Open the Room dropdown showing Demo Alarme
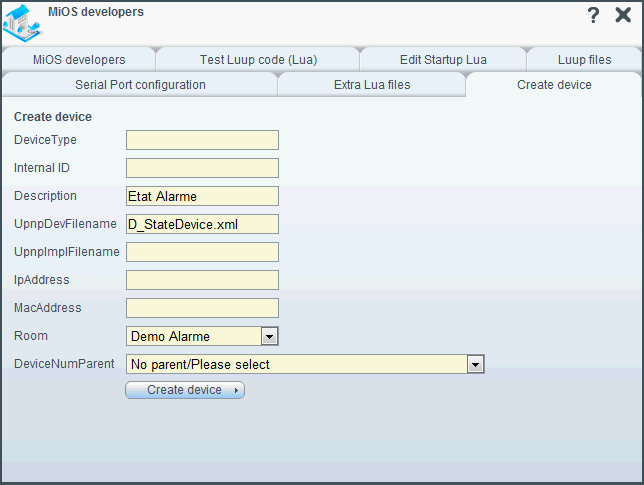The image size is (644, 485). click(x=202, y=336)
